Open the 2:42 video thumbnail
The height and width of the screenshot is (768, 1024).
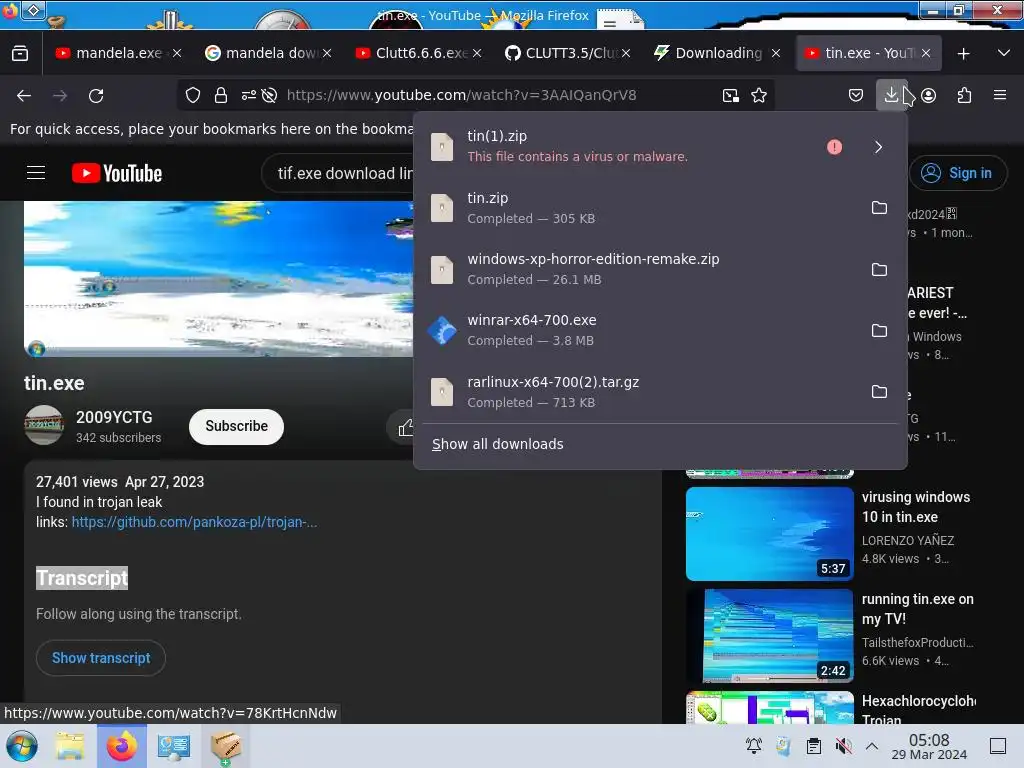[x=770, y=636]
